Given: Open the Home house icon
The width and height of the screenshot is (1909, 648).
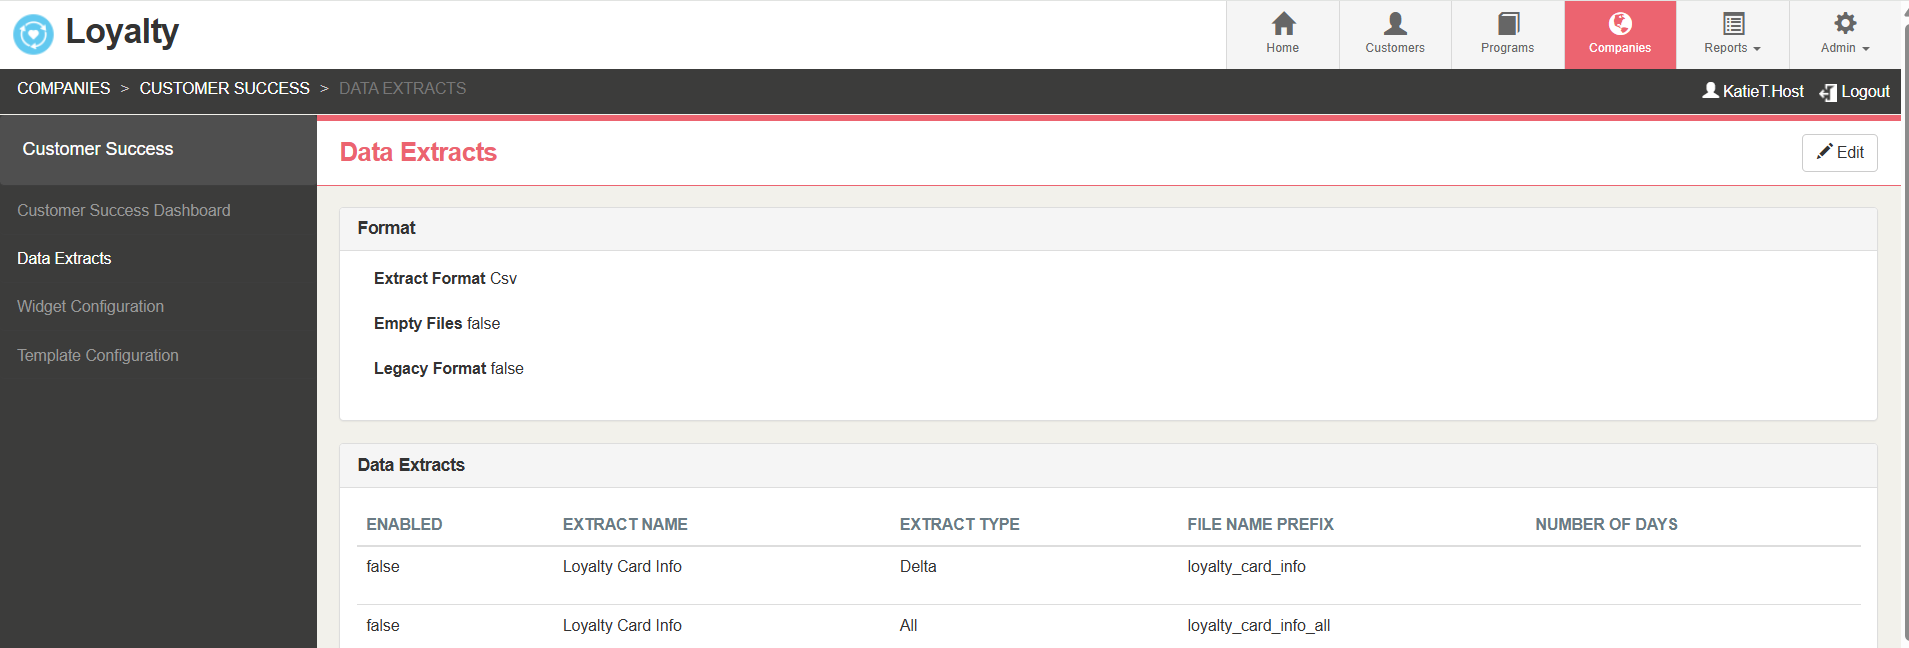Looking at the screenshot, I should click(x=1283, y=24).
